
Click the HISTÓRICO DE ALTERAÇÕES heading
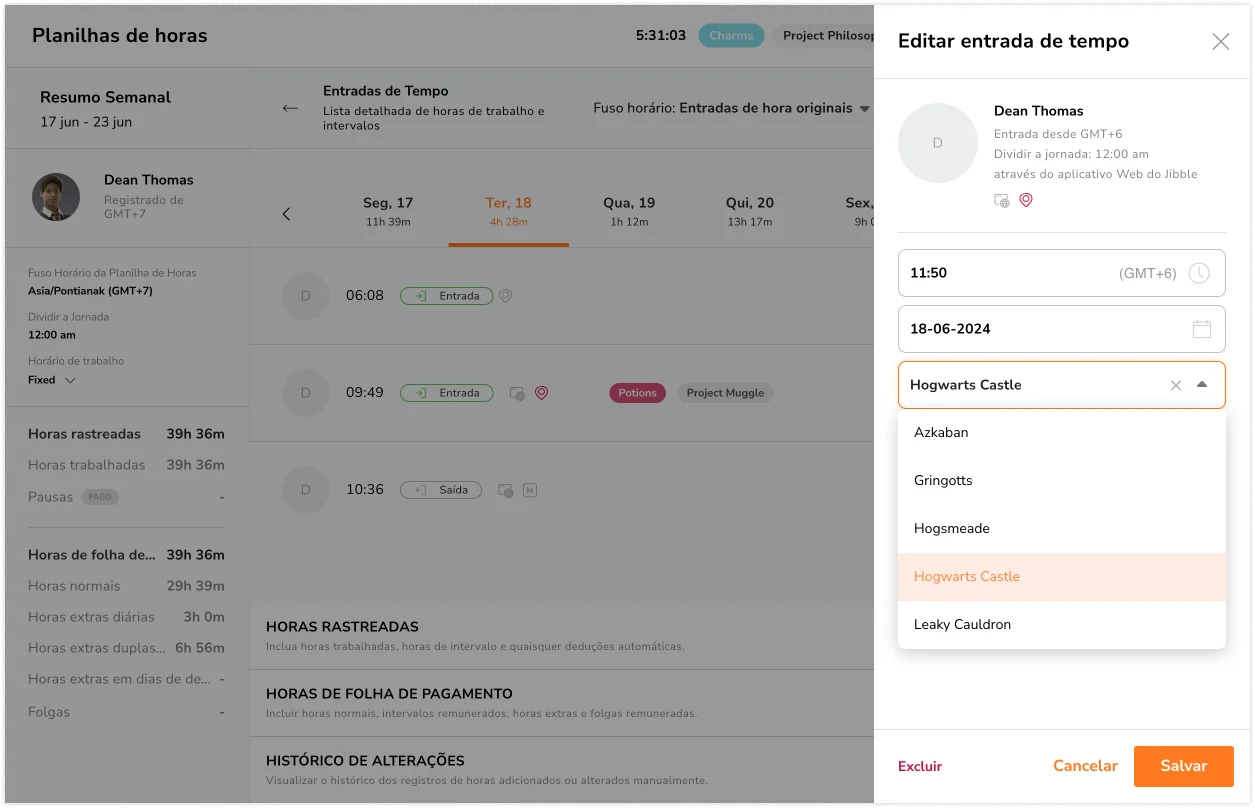pyautogui.click(x=365, y=761)
